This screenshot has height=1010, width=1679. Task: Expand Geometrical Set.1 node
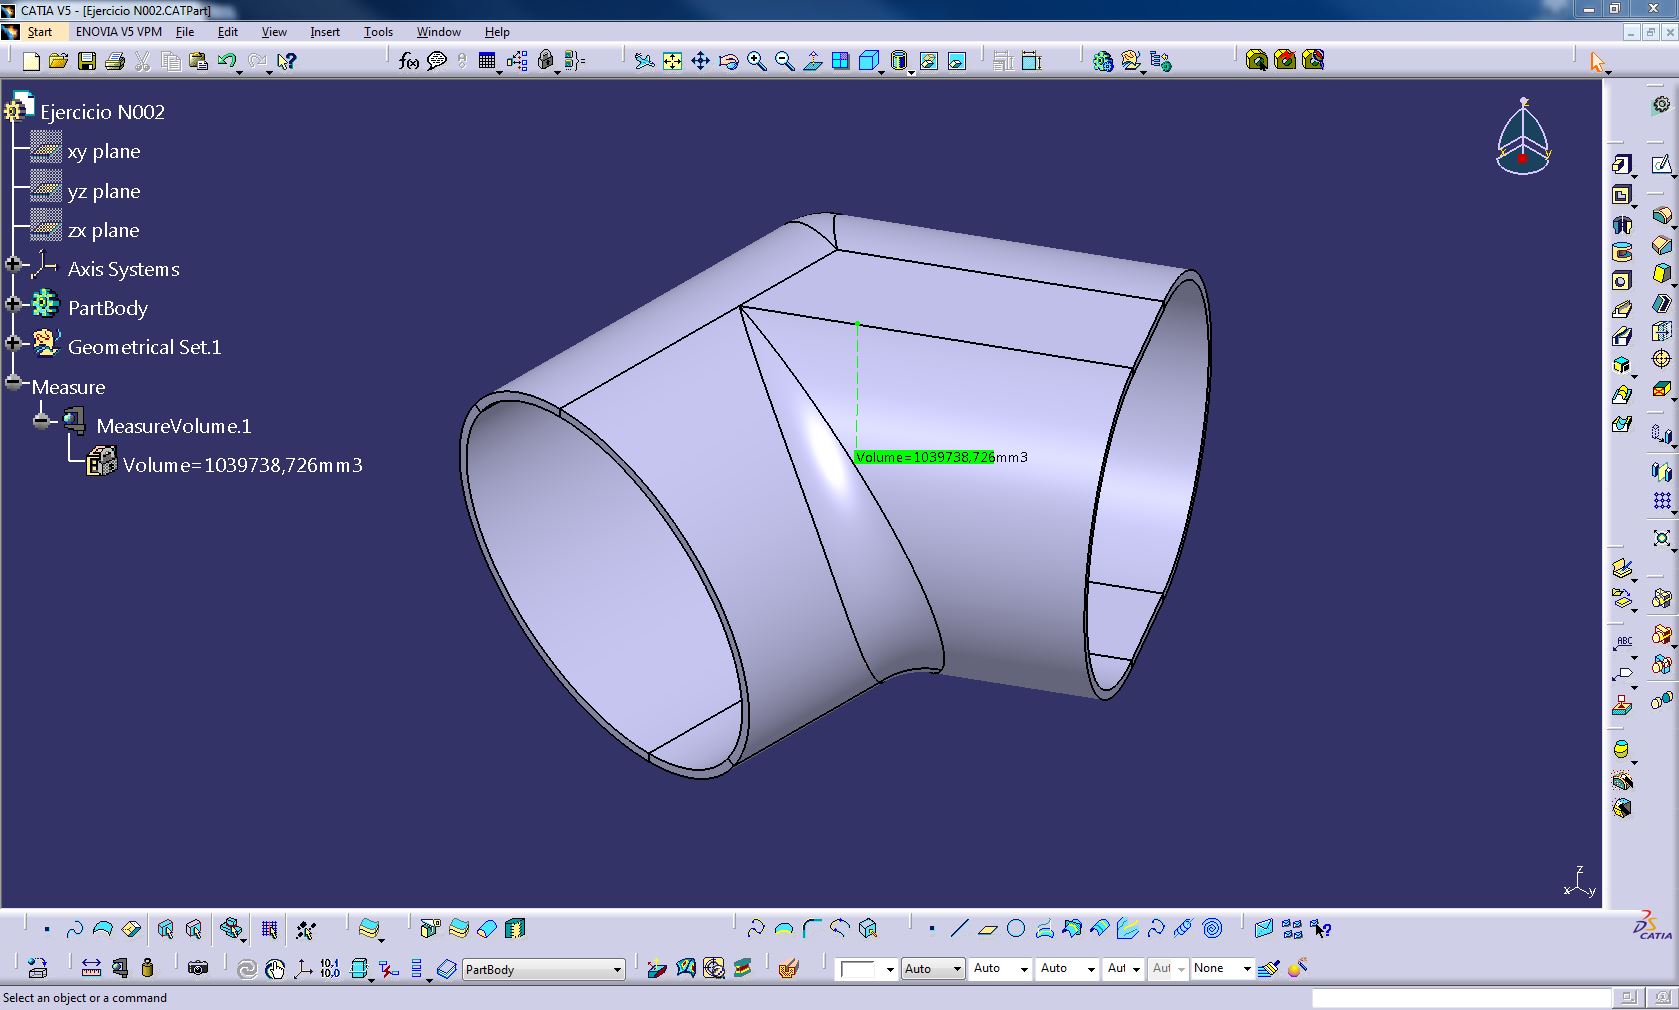click(13, 342)
